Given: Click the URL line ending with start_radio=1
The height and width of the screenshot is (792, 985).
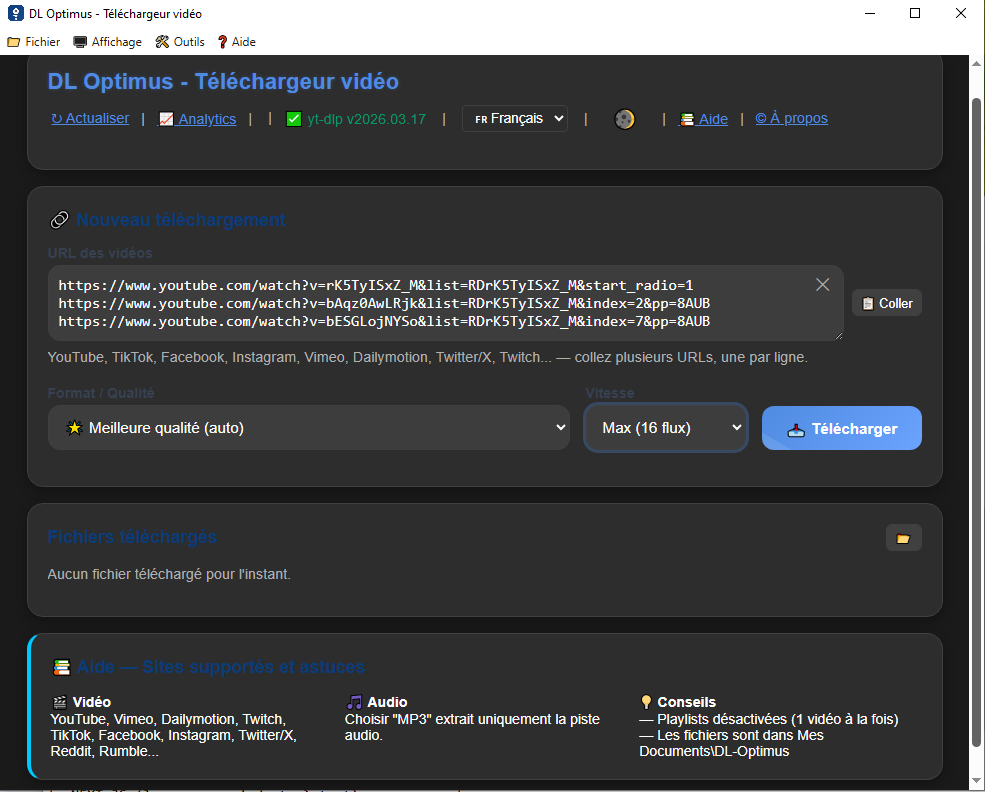Looking at the screenshot, I should pyautogui.click(x=376, y=285).
